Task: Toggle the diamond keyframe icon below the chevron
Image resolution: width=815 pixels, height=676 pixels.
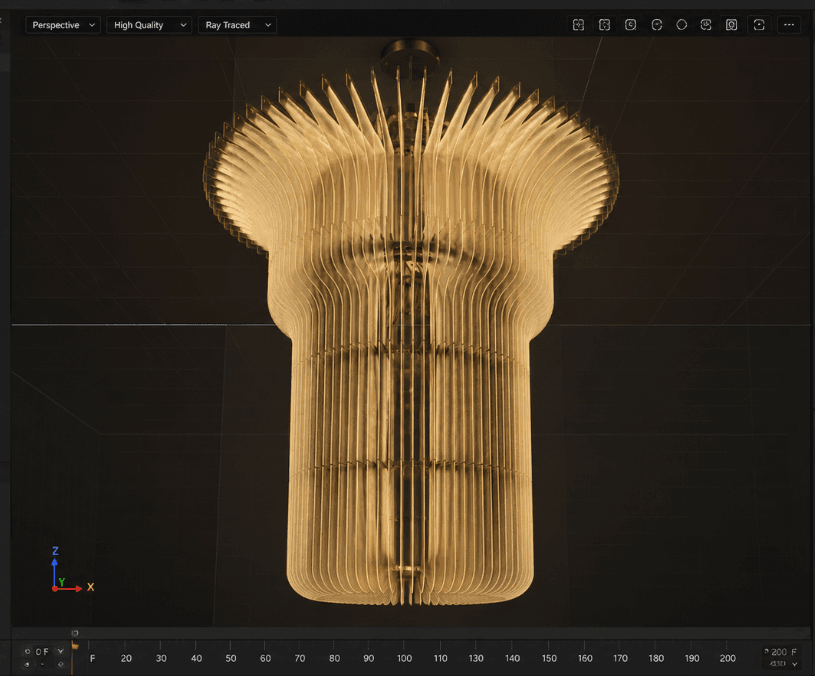Action: 61,665
